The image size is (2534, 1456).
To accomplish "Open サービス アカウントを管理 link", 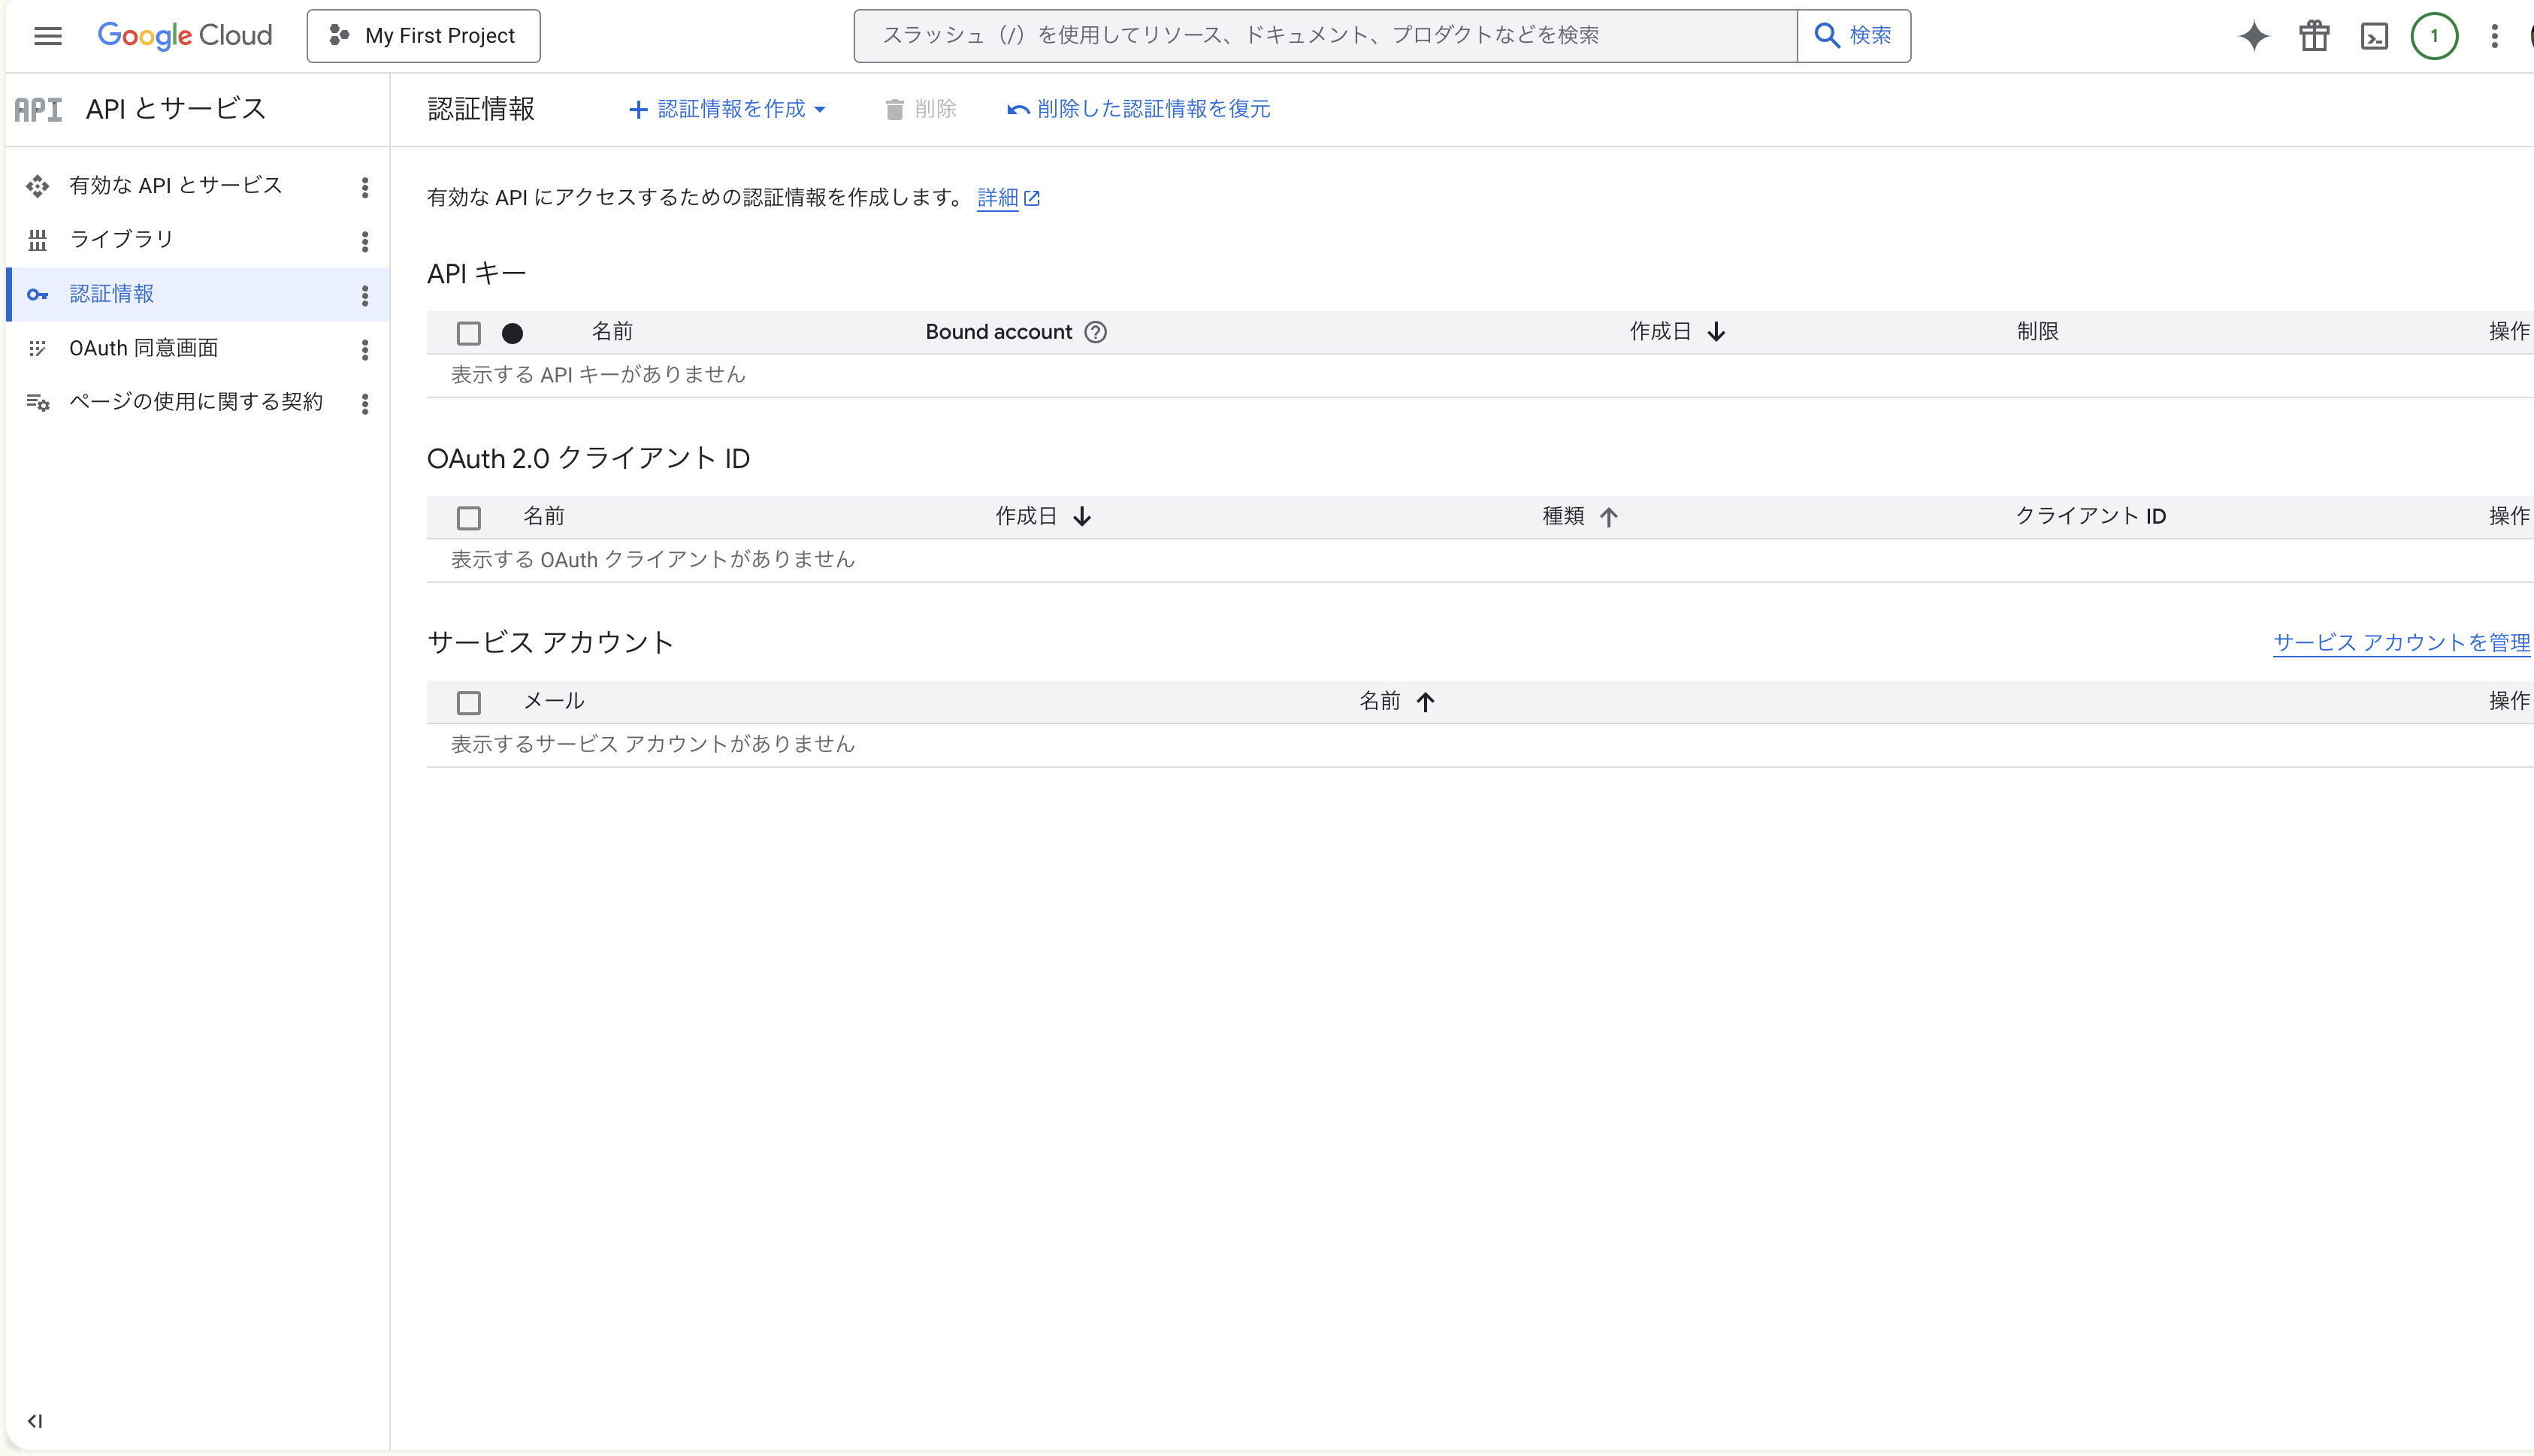I will coord(2402,642).
